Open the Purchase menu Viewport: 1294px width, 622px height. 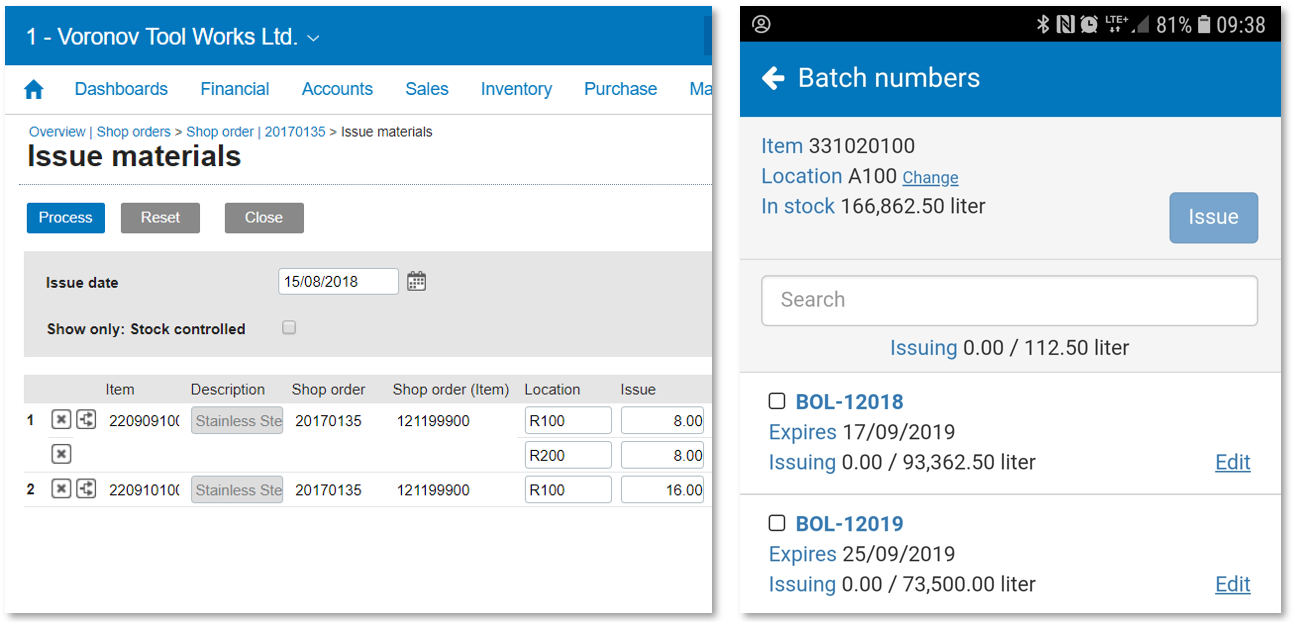620,90
